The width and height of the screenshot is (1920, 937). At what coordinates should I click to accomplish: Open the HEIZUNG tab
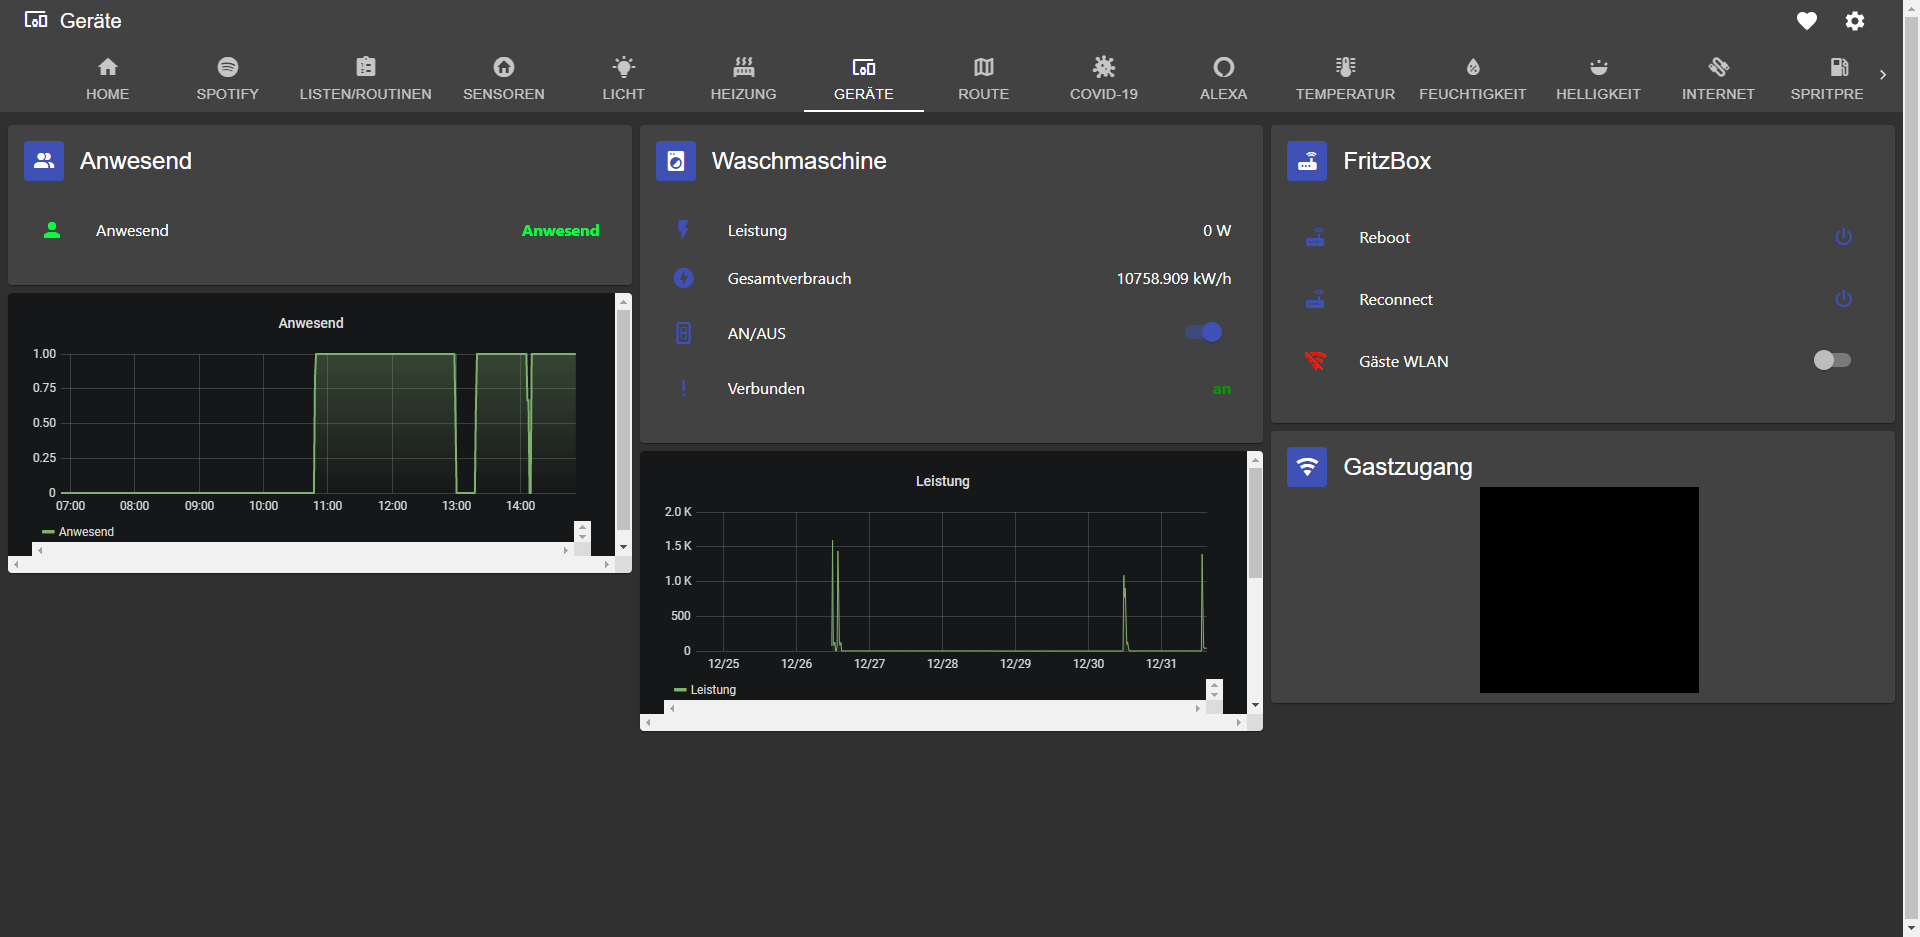coord(744,78)
